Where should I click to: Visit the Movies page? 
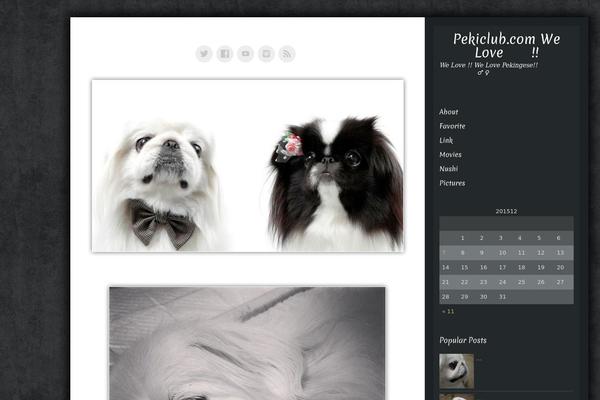click(x=450, y=154)
